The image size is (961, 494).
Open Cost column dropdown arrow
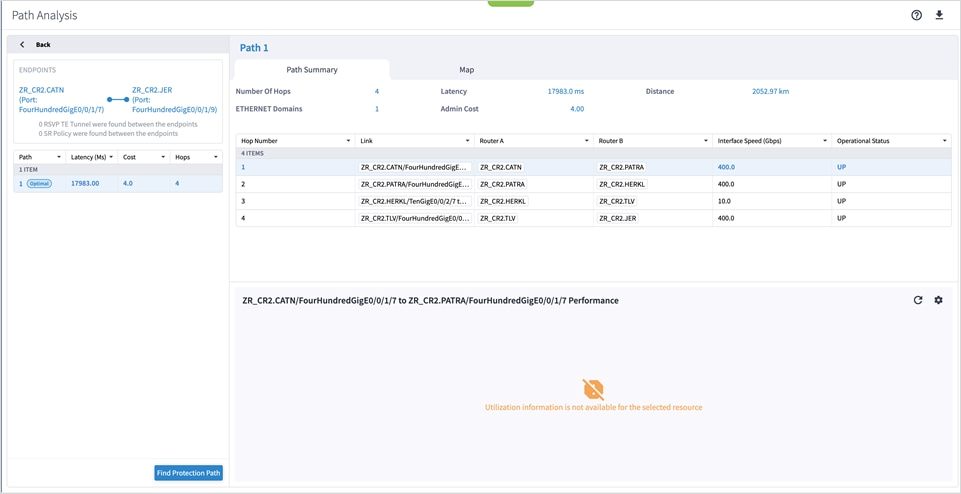(163, 158)
